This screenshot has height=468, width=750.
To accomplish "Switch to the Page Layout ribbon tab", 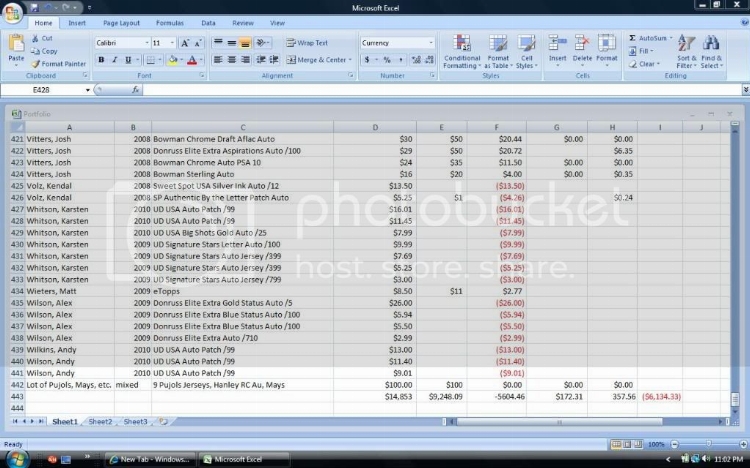I will (121, 23).
